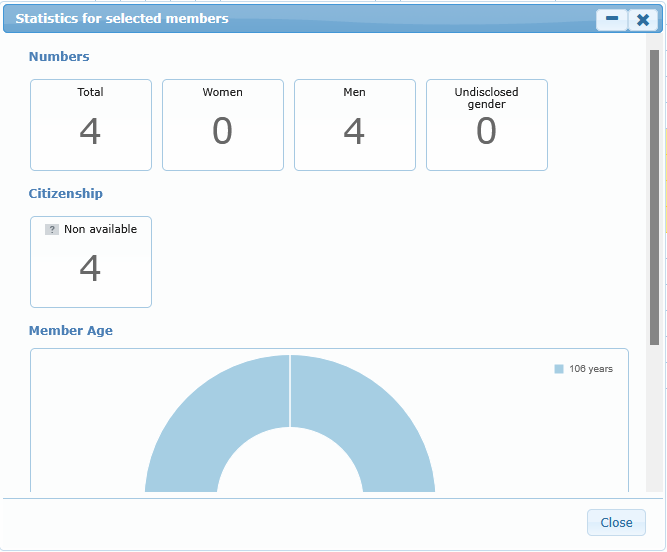Click the Member Age section heading
The height and width of the screenshot is (552, 667).
coord(71,331)
